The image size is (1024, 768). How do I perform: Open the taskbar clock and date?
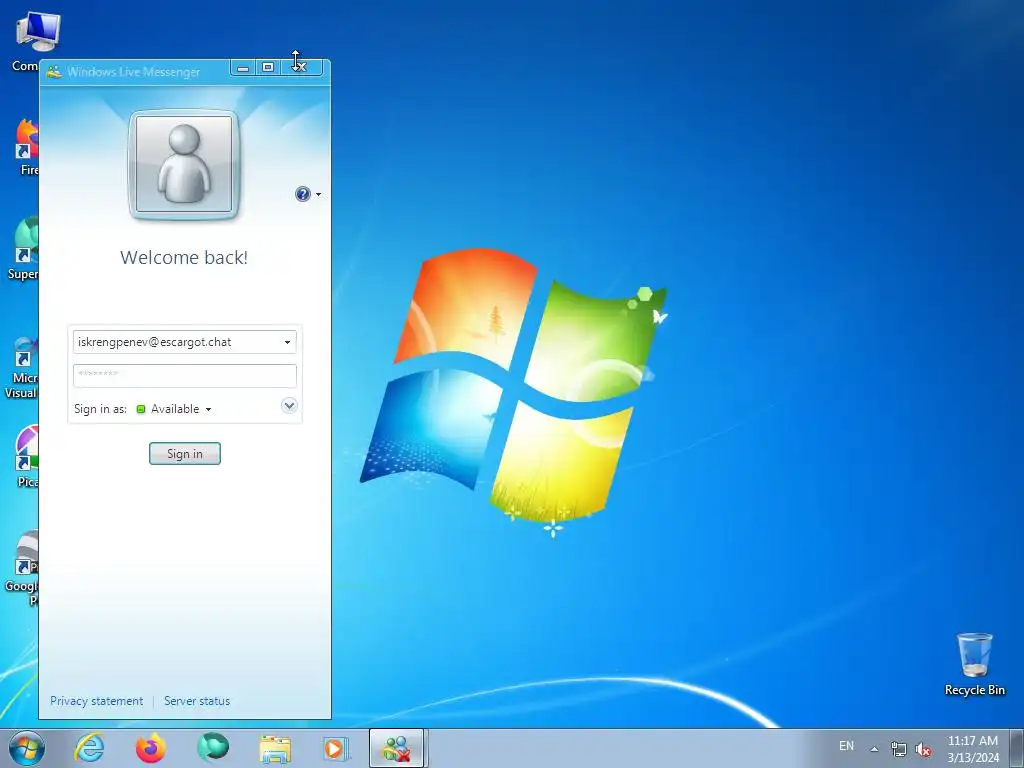972,749
